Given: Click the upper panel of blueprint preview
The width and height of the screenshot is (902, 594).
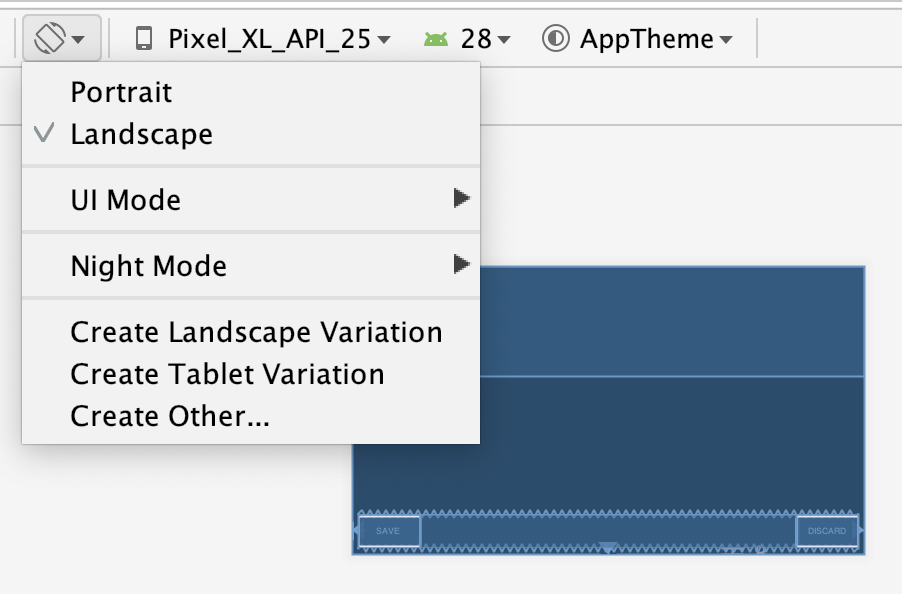Looking at the screenshot, I should click(672, 321).
